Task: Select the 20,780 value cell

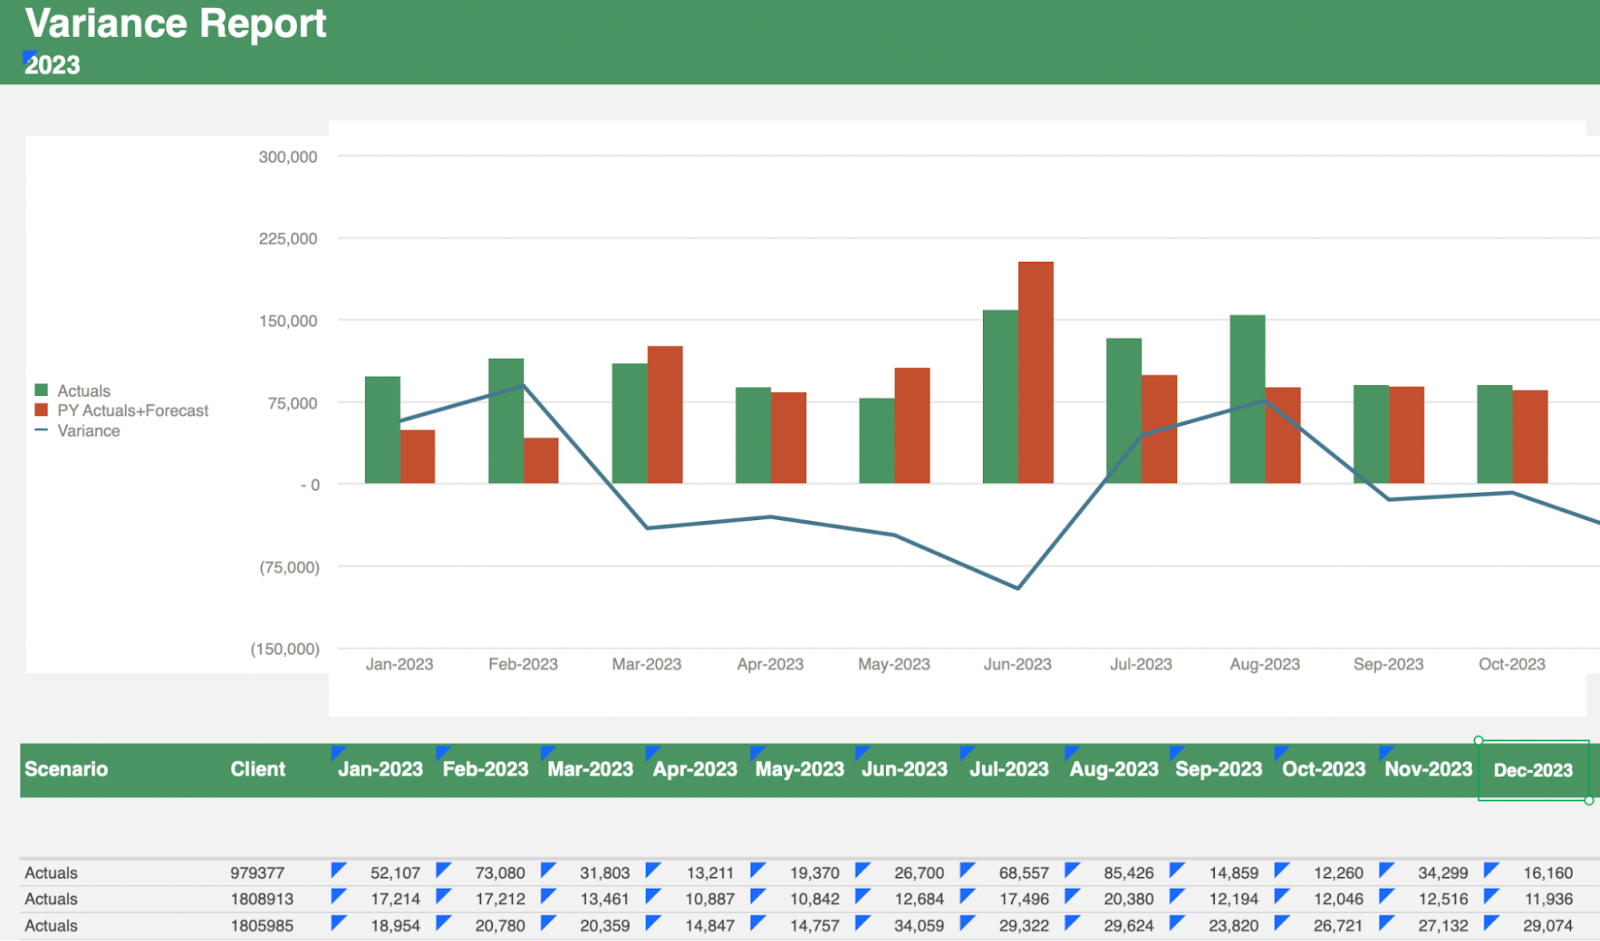Action: click(x=500, y=926)
